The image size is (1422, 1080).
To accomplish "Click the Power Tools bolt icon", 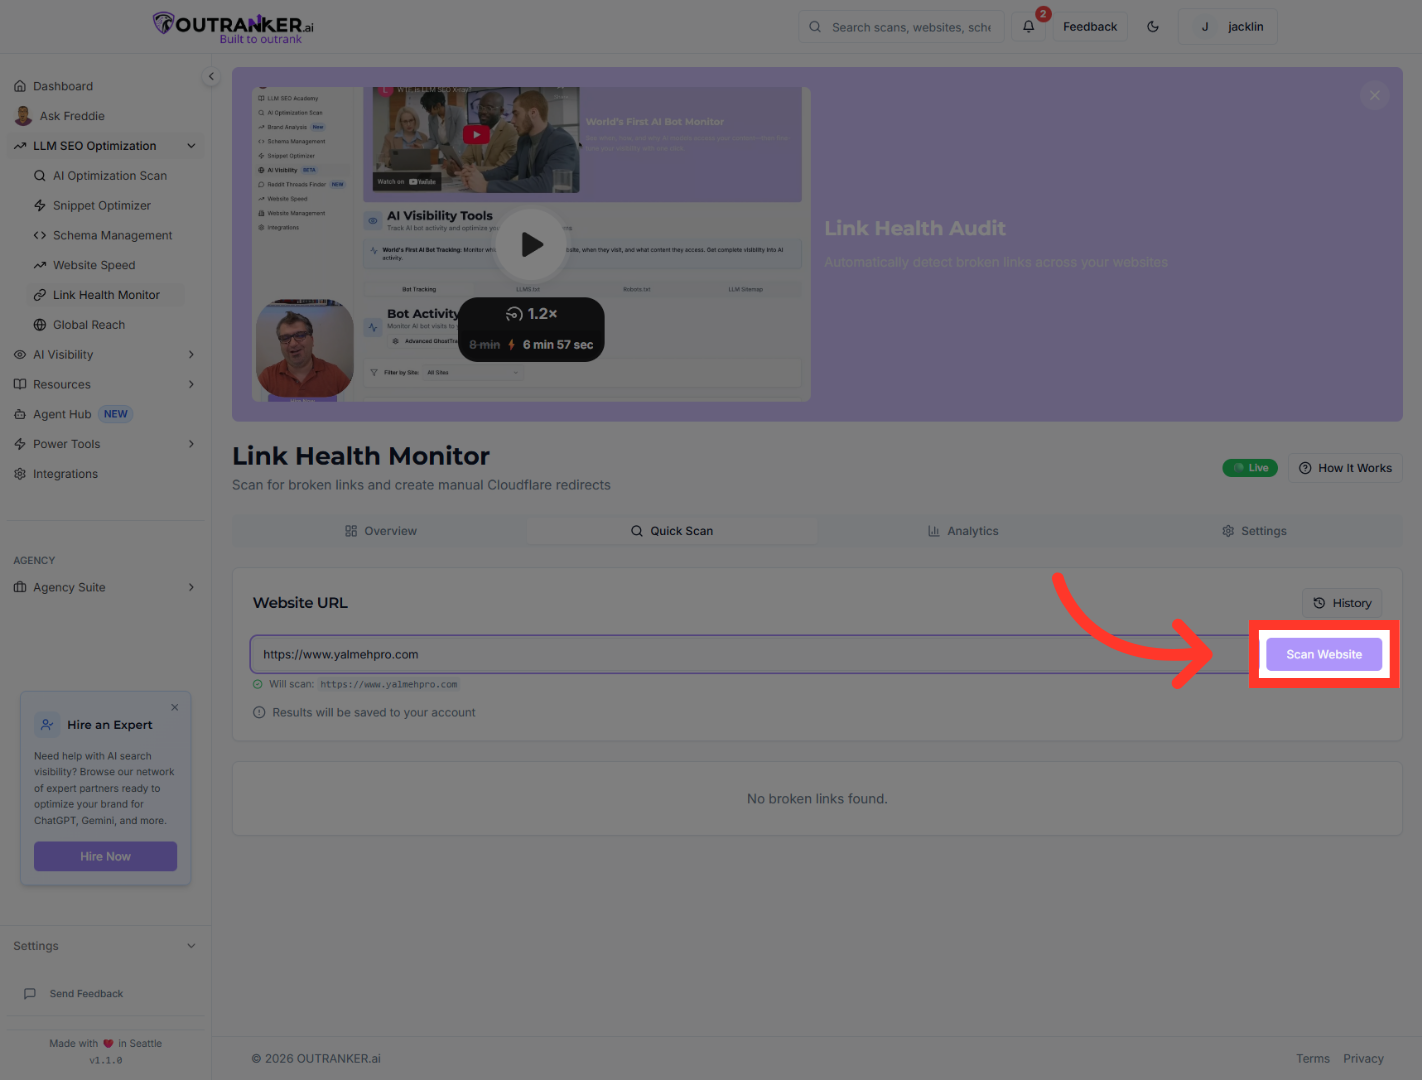I will click(x=20, y=444).
